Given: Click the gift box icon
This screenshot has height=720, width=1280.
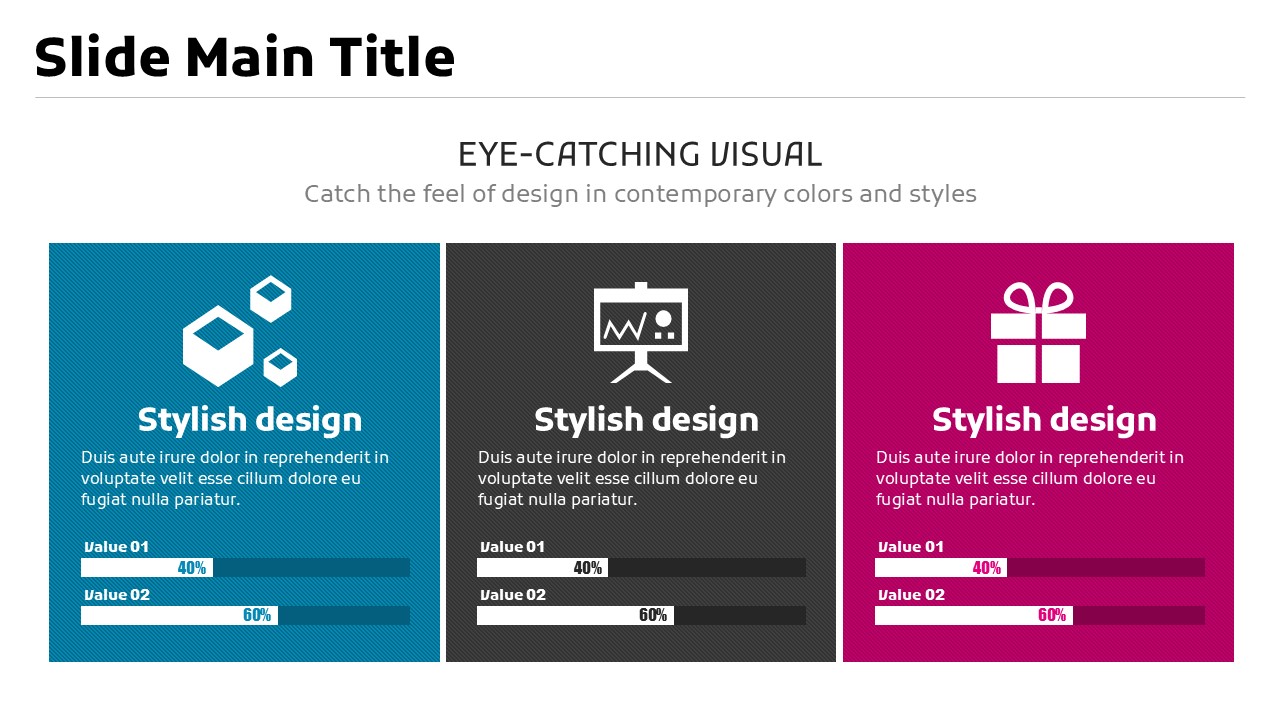Looking at the screenshot, I should (1038, 333).
